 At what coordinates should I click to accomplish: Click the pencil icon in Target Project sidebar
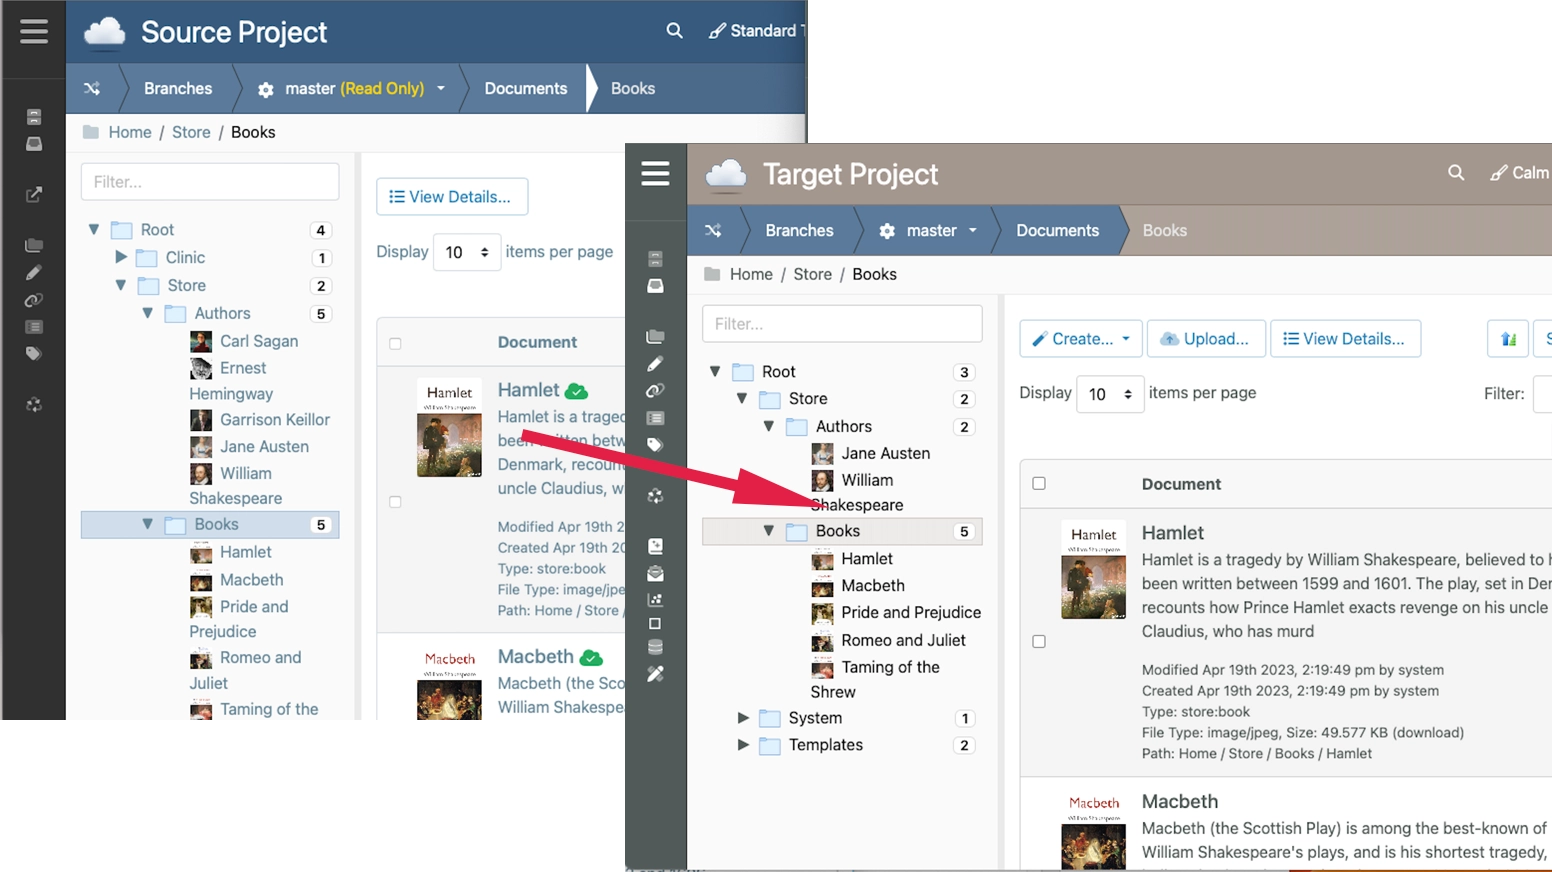pyautogui.click(x=655, y=364)
